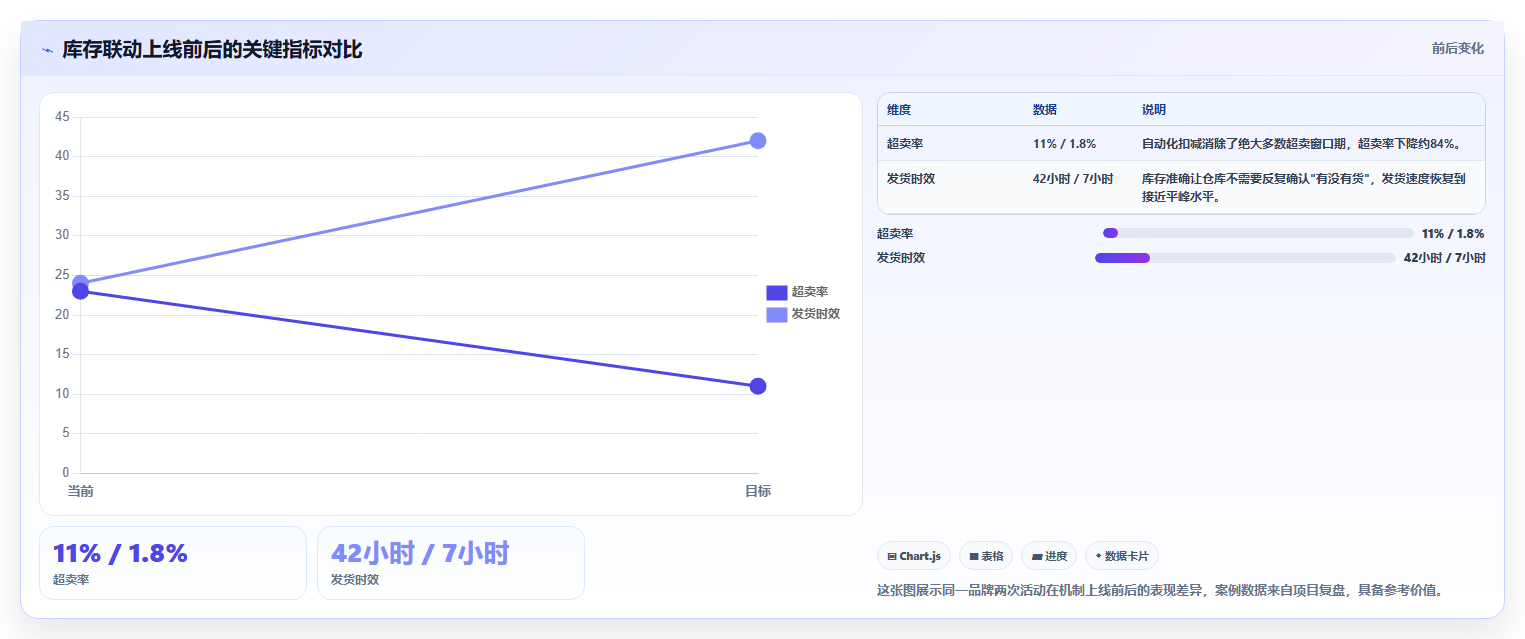This screenshot has height=639, width=1525.
Task: Click the 数据卡片 tag chip
Action: tap(1122, 556)
